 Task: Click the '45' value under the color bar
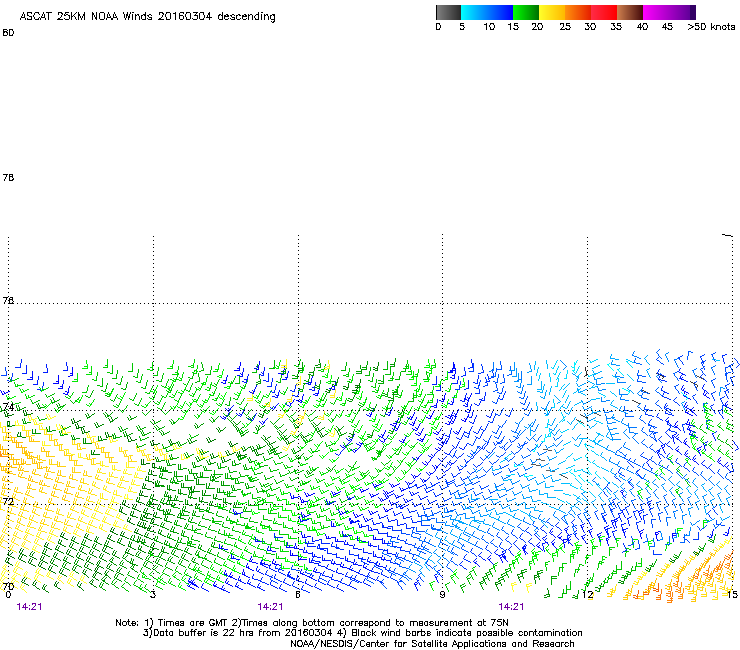[x=667, y=27]
